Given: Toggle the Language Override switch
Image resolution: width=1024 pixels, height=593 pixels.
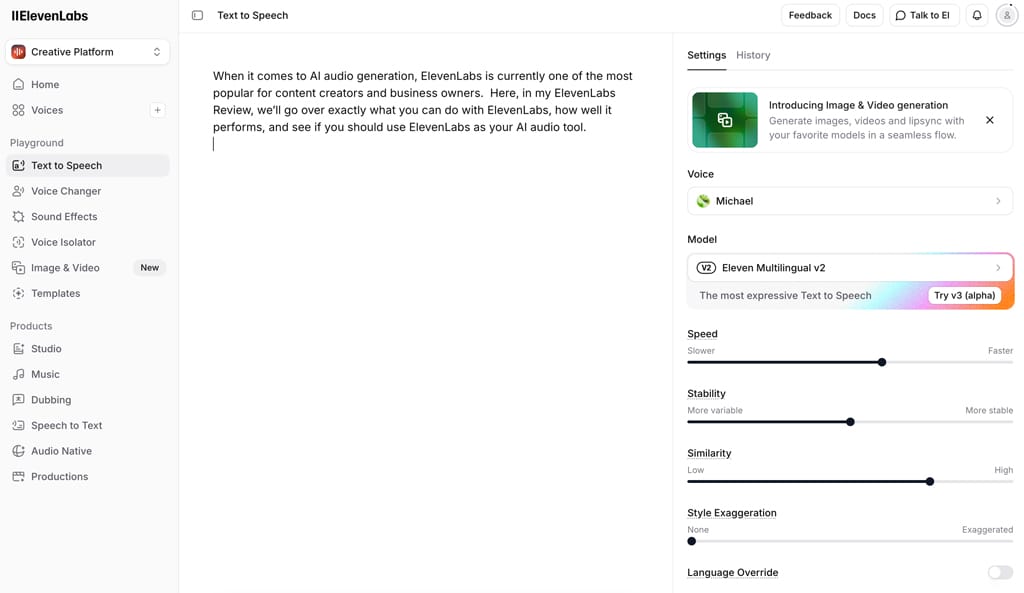Looking at the screenshot, I should pyautogui.click(x=999, y=572).
